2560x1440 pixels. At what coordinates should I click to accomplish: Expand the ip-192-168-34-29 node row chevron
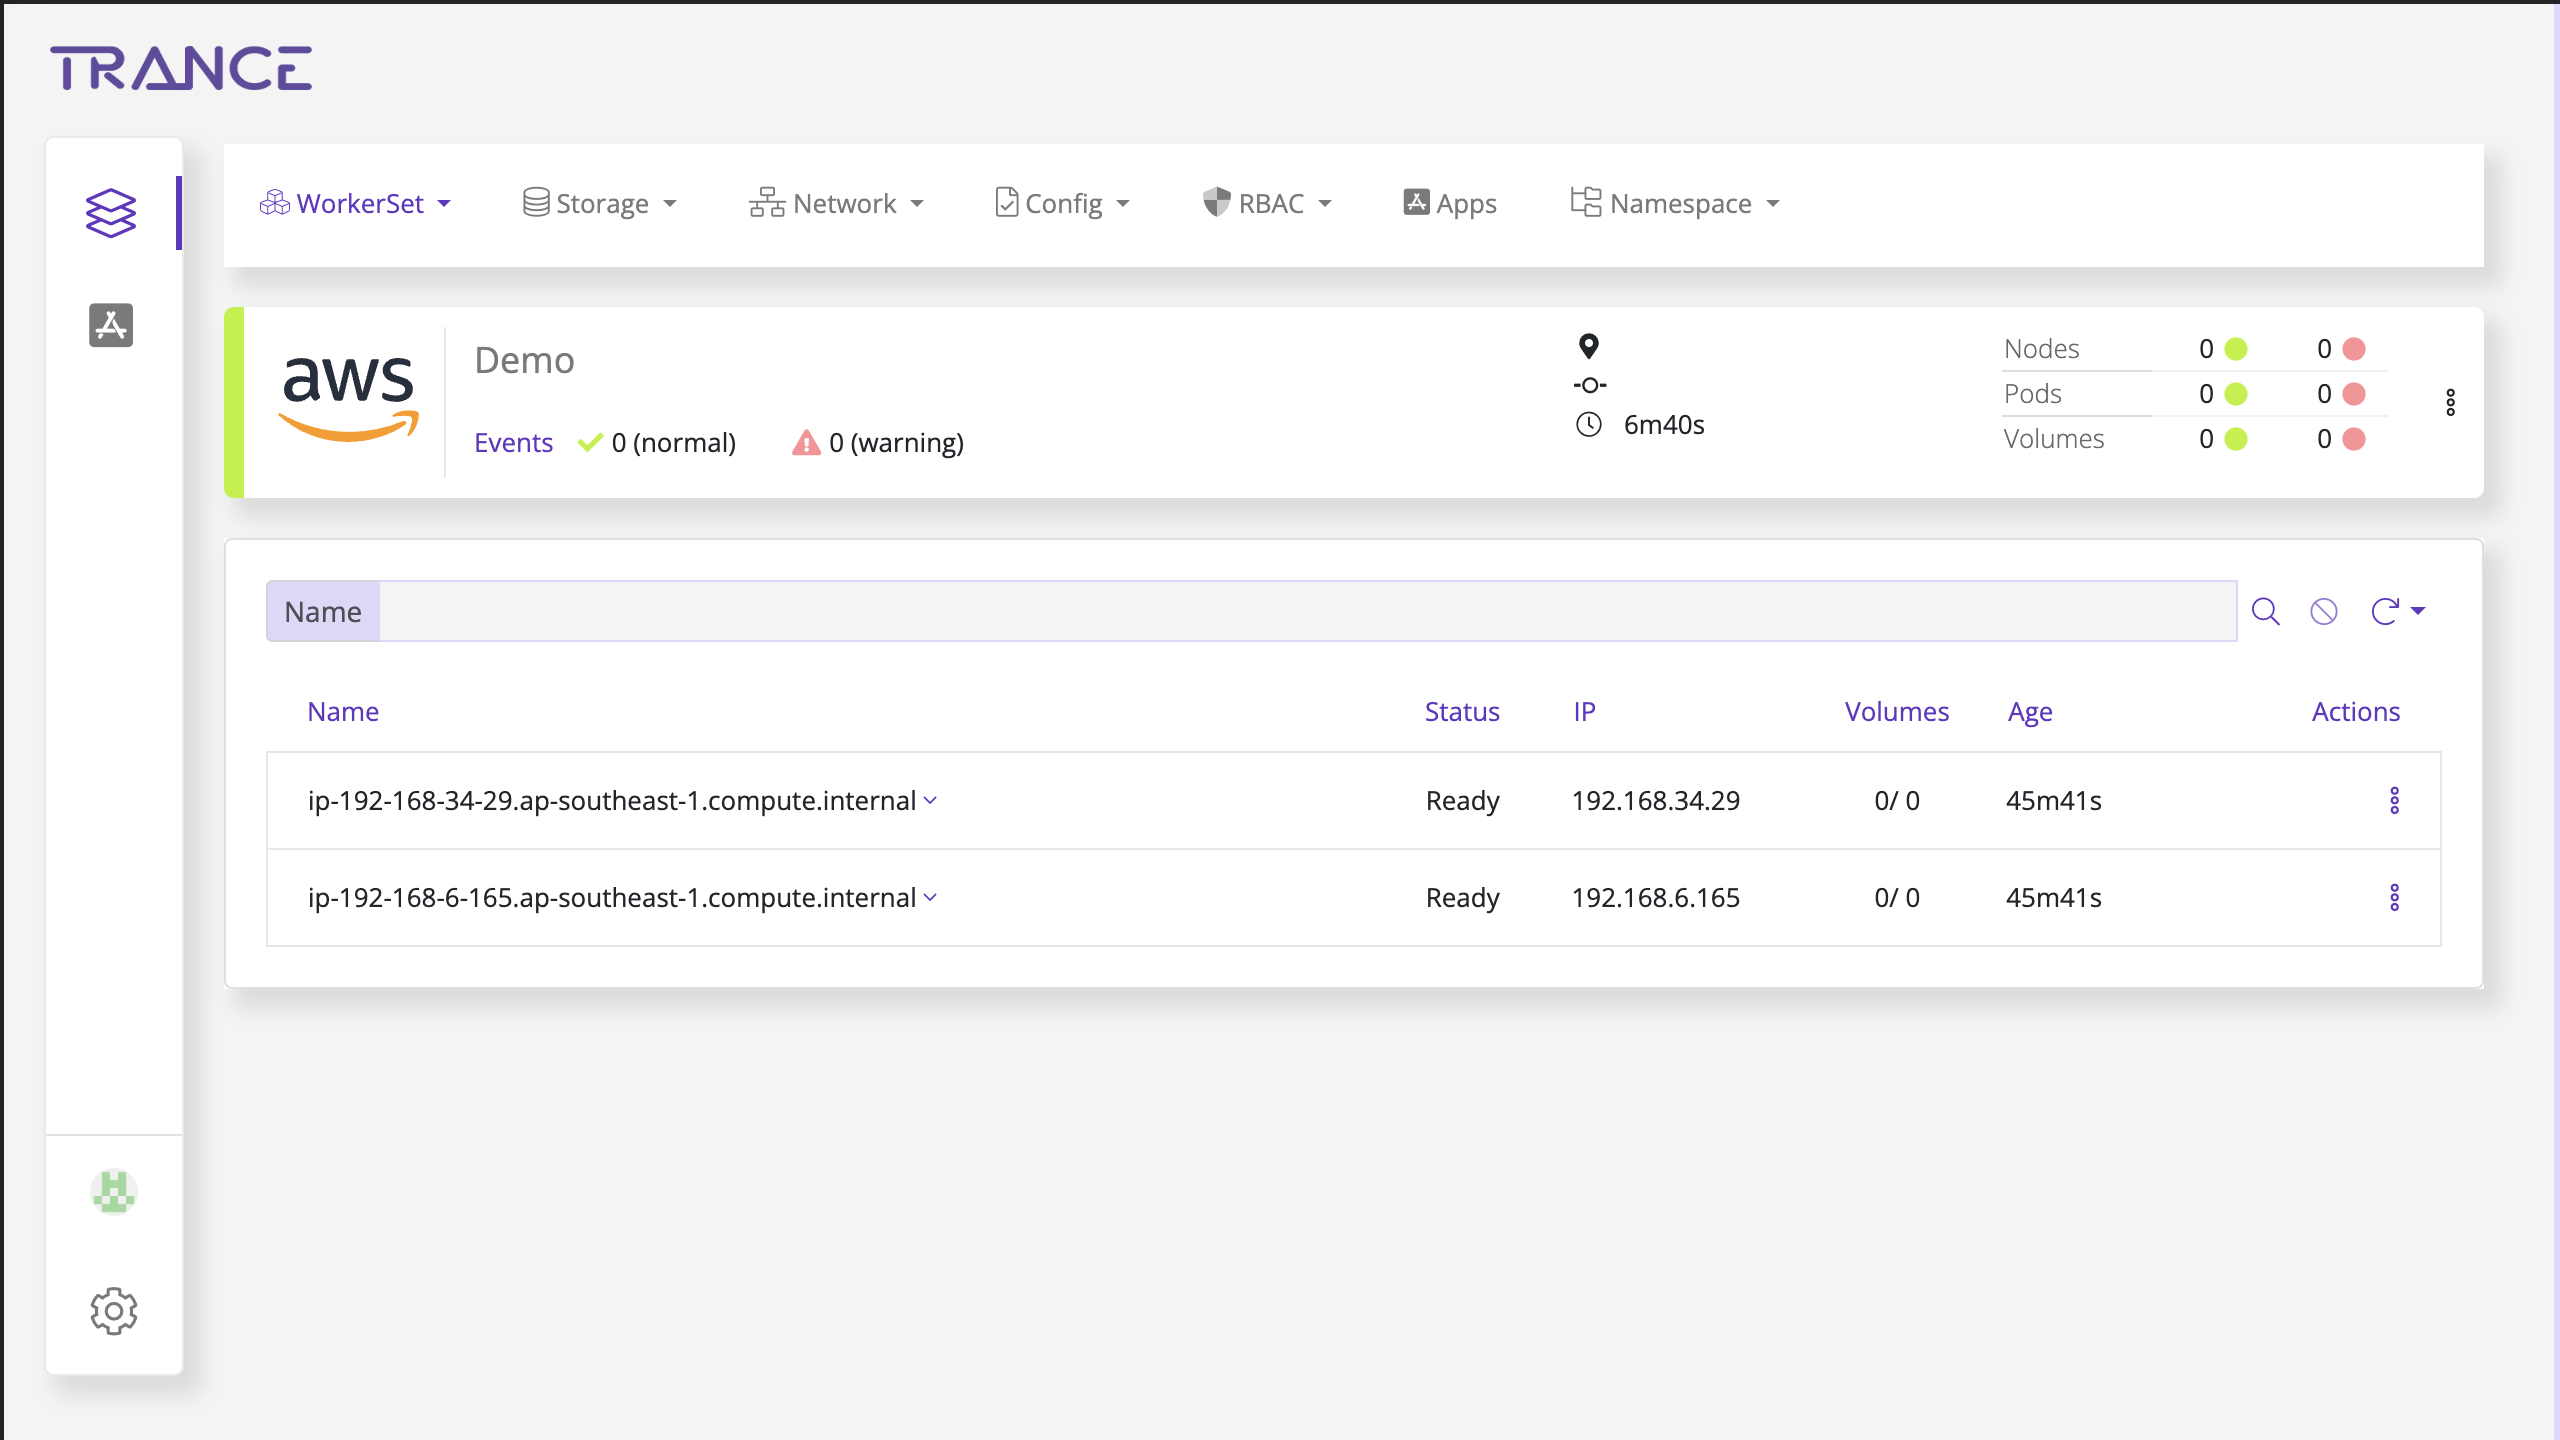pyautogui.click(x=931, y=800)
